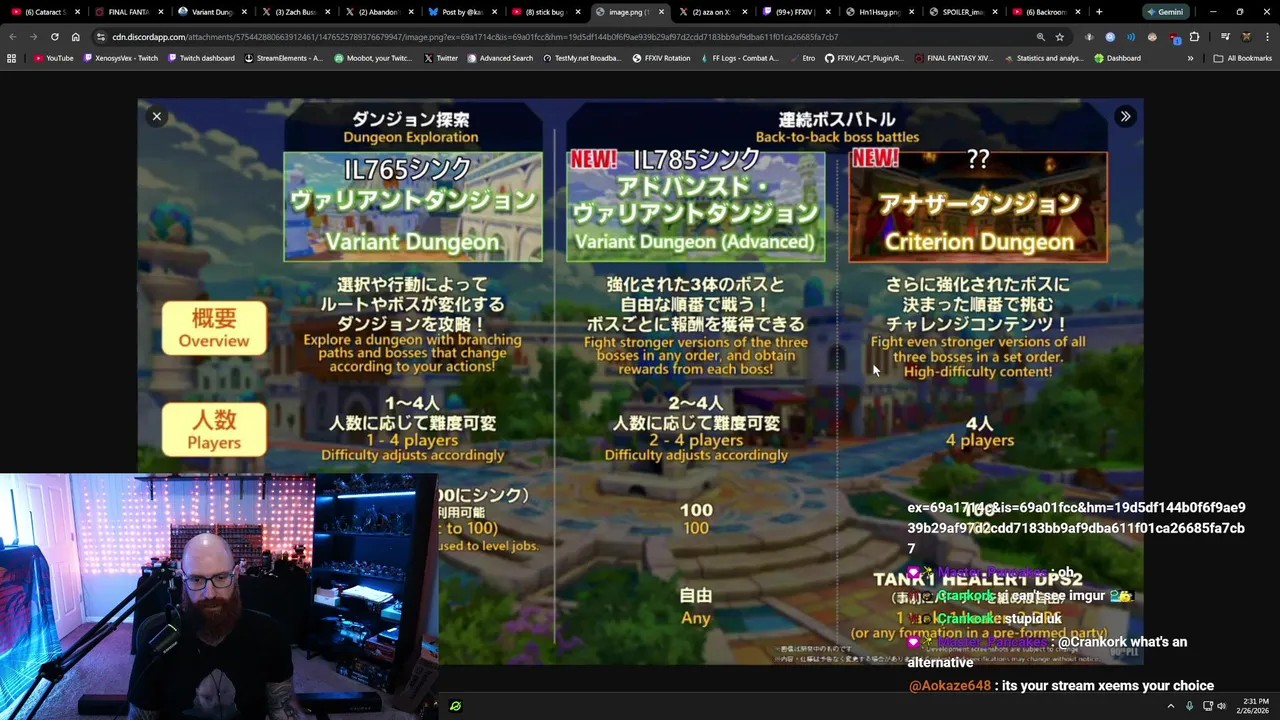The image size is (1280, 720).
Task: Expand the image panel chevron at right
Action: [1125, 117]
